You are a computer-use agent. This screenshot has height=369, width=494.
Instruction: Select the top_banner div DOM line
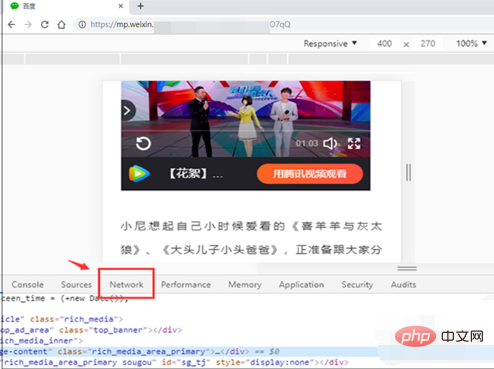click(x=91, y=330)
